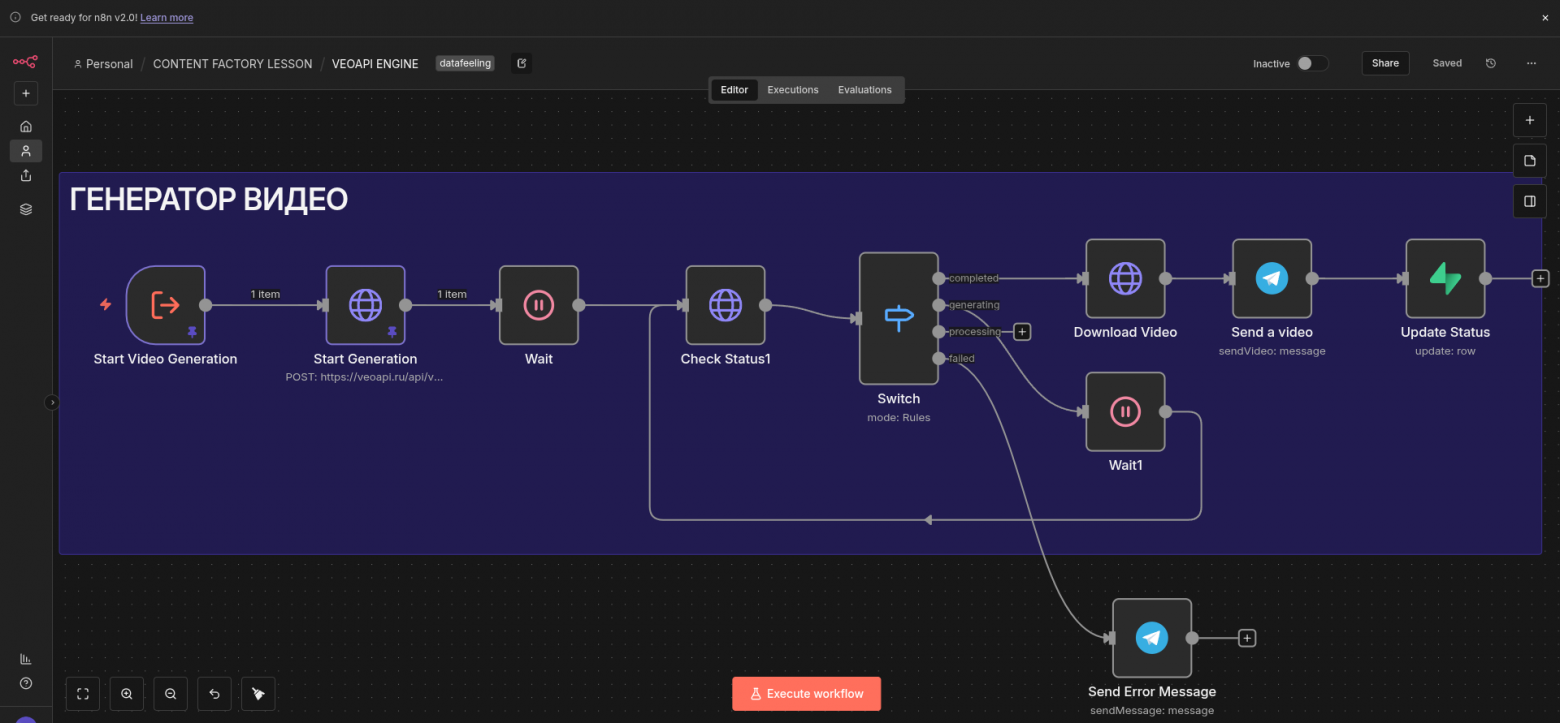This screenshot has width=1560, height=723.
Task: Select the Start Video Generation trigger node
Action: tap(165, 305)
